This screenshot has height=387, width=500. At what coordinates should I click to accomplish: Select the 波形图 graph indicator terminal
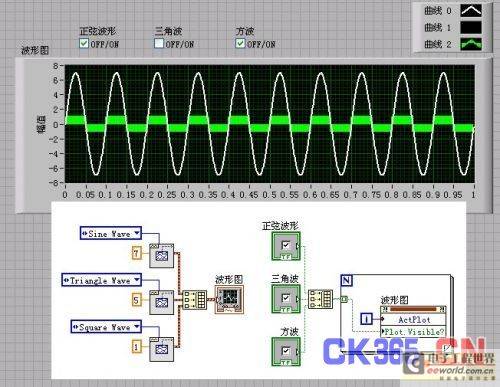pos(230,299)
